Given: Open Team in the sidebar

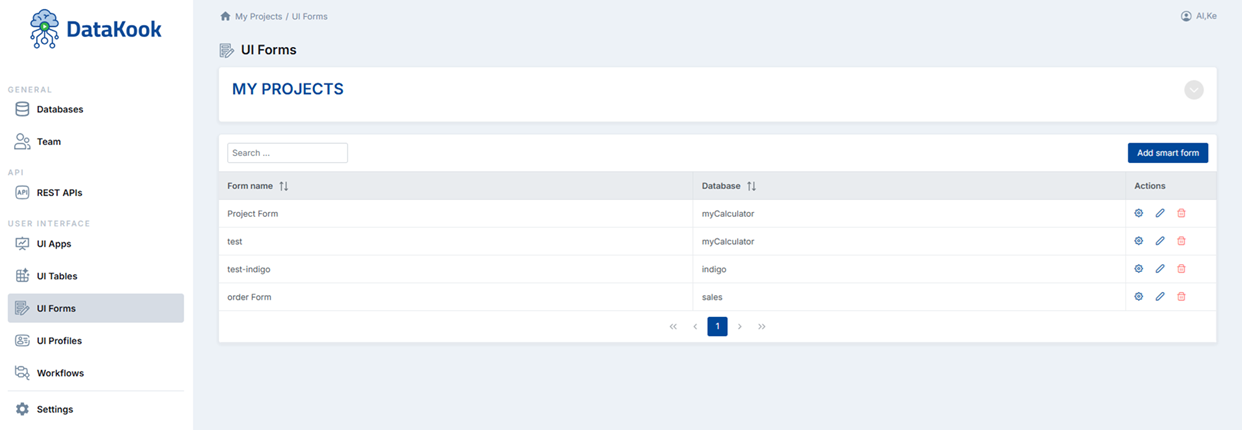Looking at the screenshot, I should tap(96, 142).
